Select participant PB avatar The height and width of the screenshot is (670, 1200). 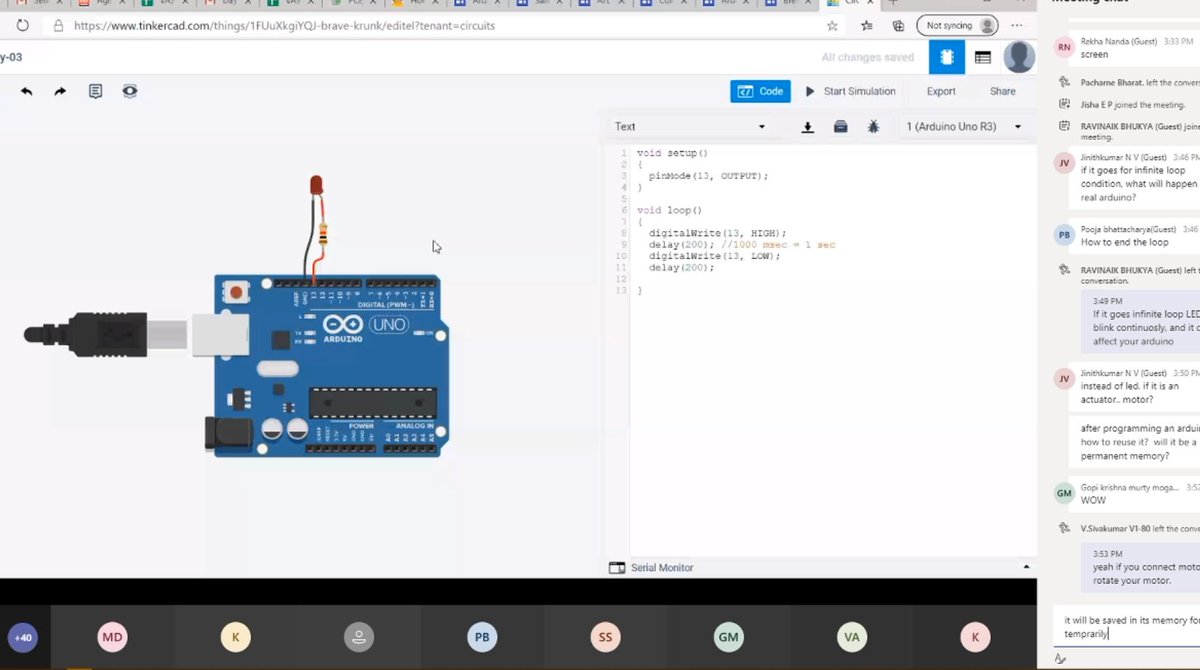click(482, 637)
